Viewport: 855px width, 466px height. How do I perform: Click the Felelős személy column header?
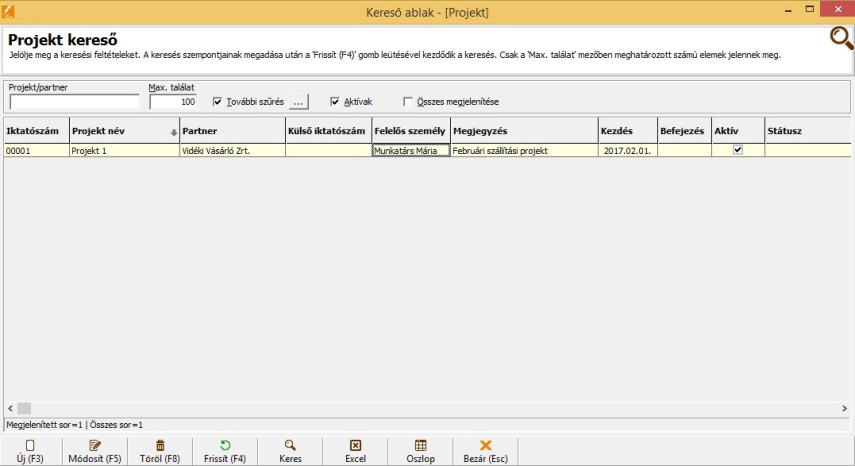pos(409,131)
